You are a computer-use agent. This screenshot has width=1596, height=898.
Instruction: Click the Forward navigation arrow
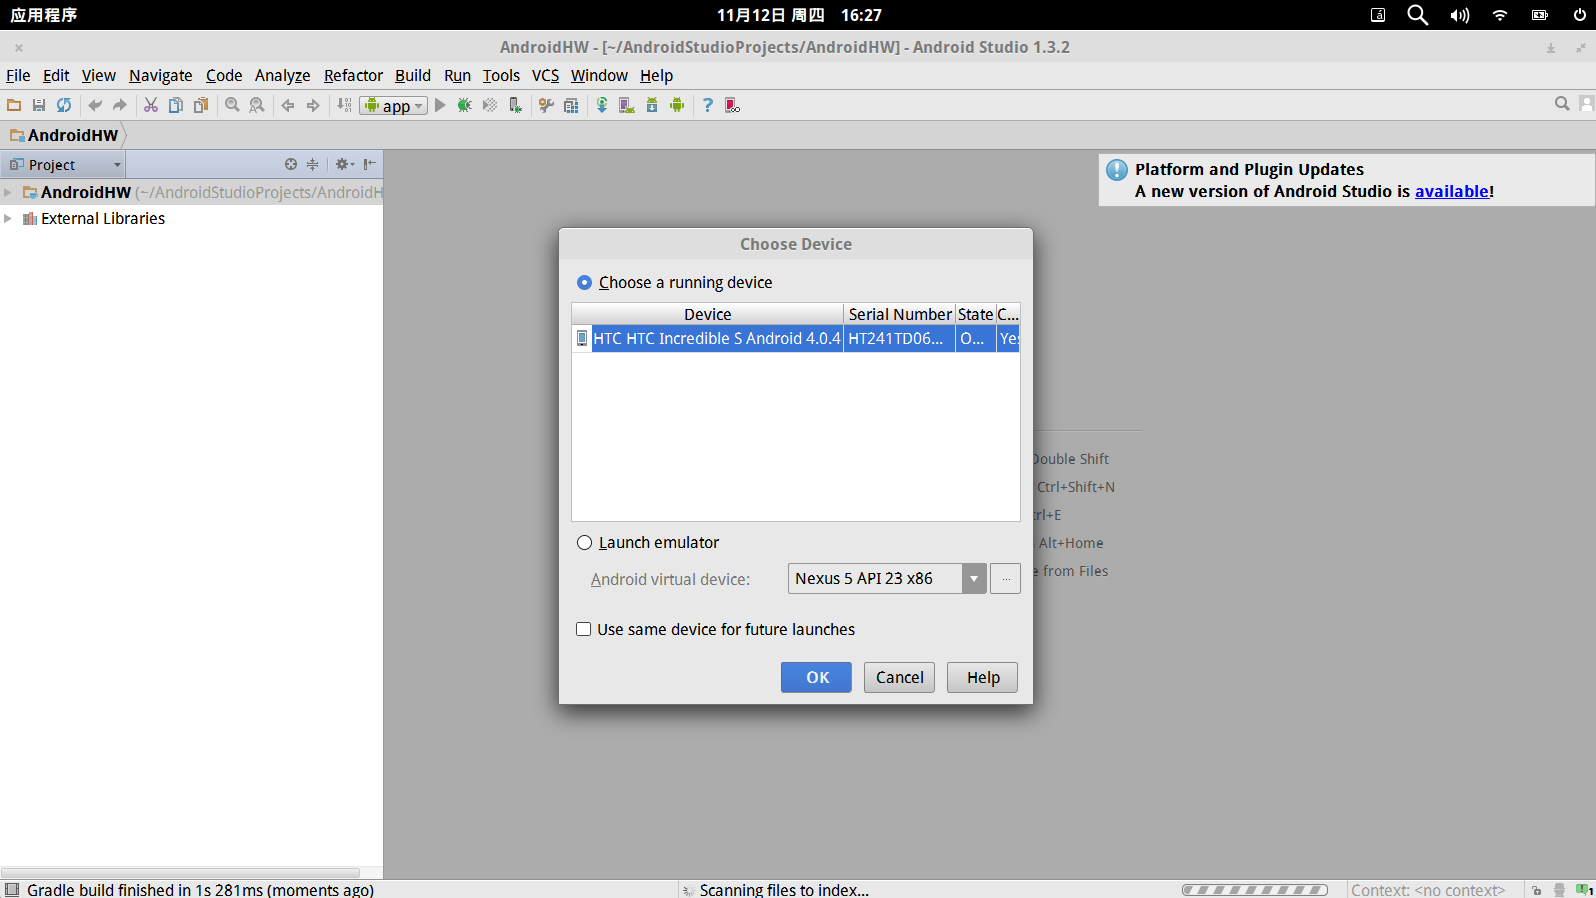coord(313,105)
